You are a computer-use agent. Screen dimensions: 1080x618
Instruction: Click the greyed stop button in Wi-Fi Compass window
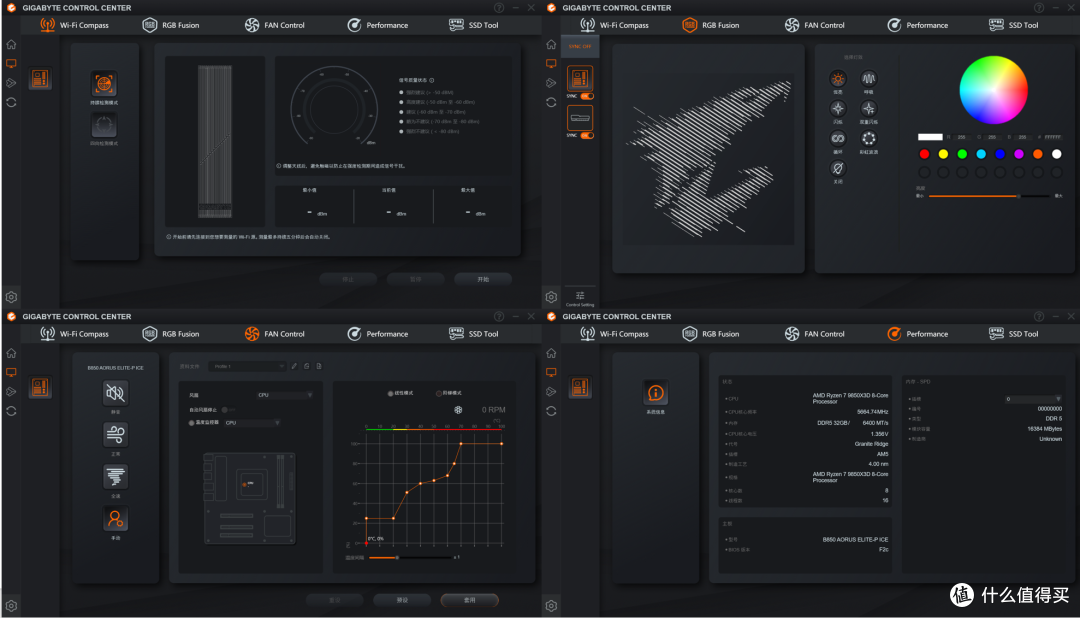tap(348, 279)
